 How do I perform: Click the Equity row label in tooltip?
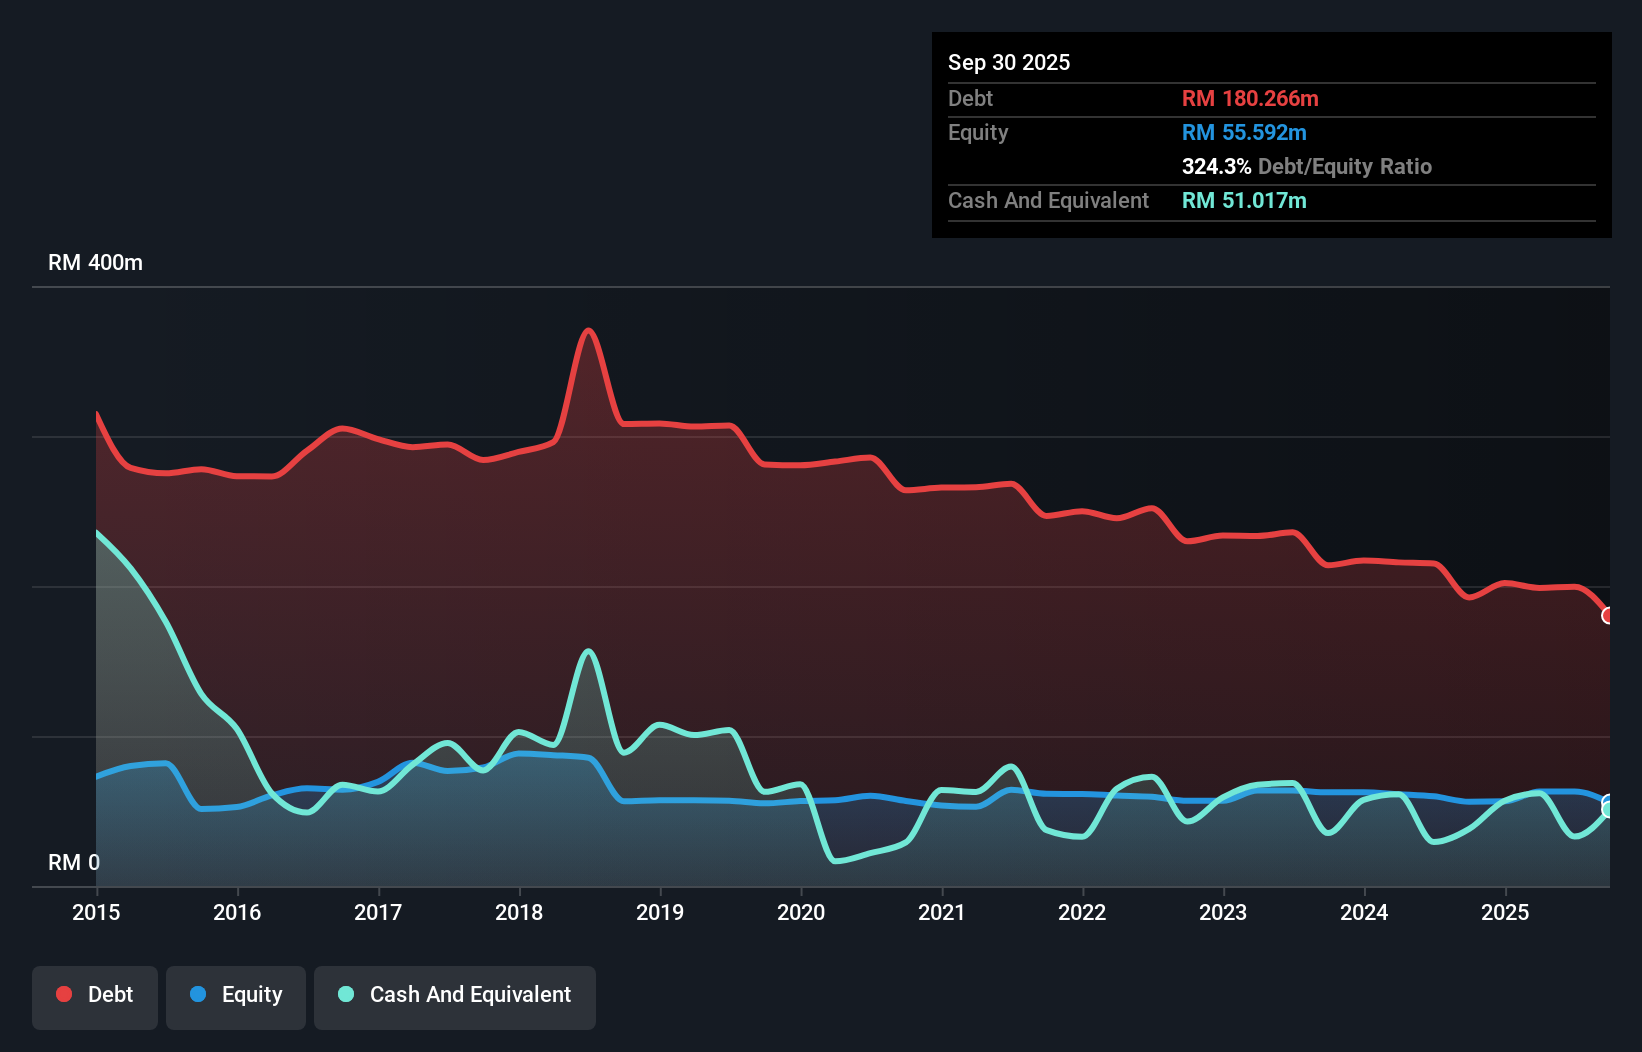point(978,133)
